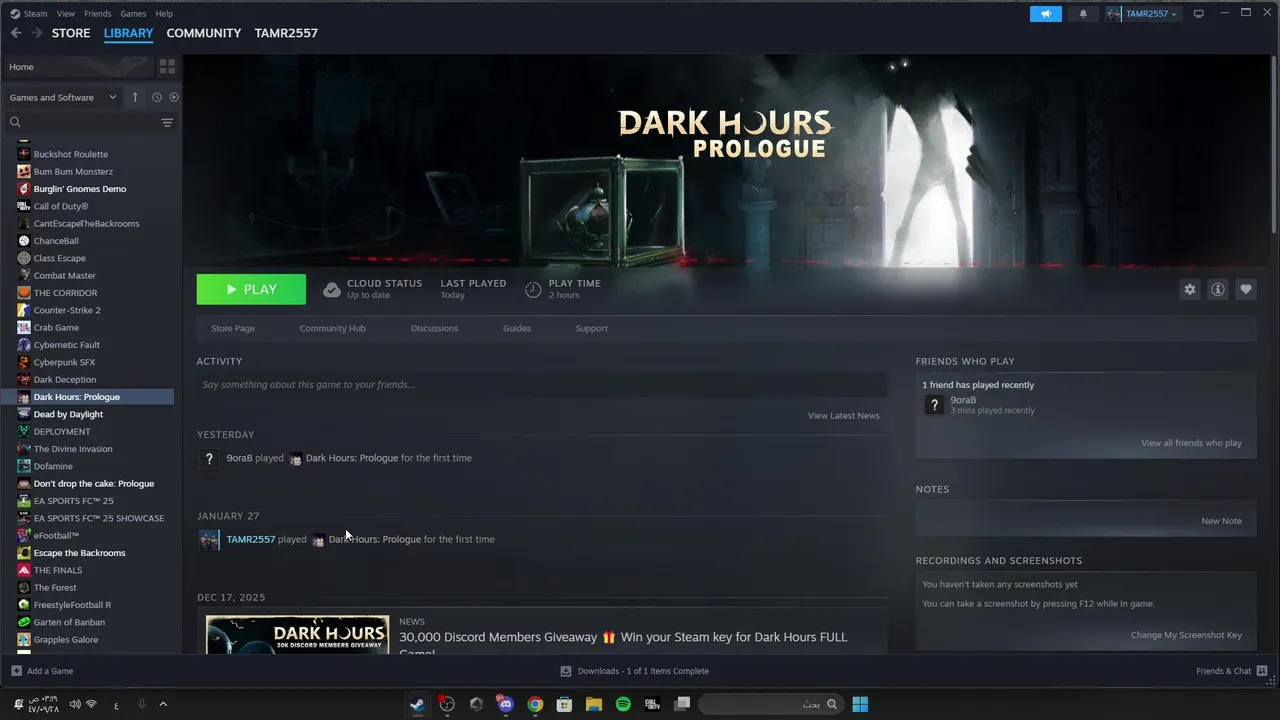Click the library search magnifier

[x=15, y=122]
